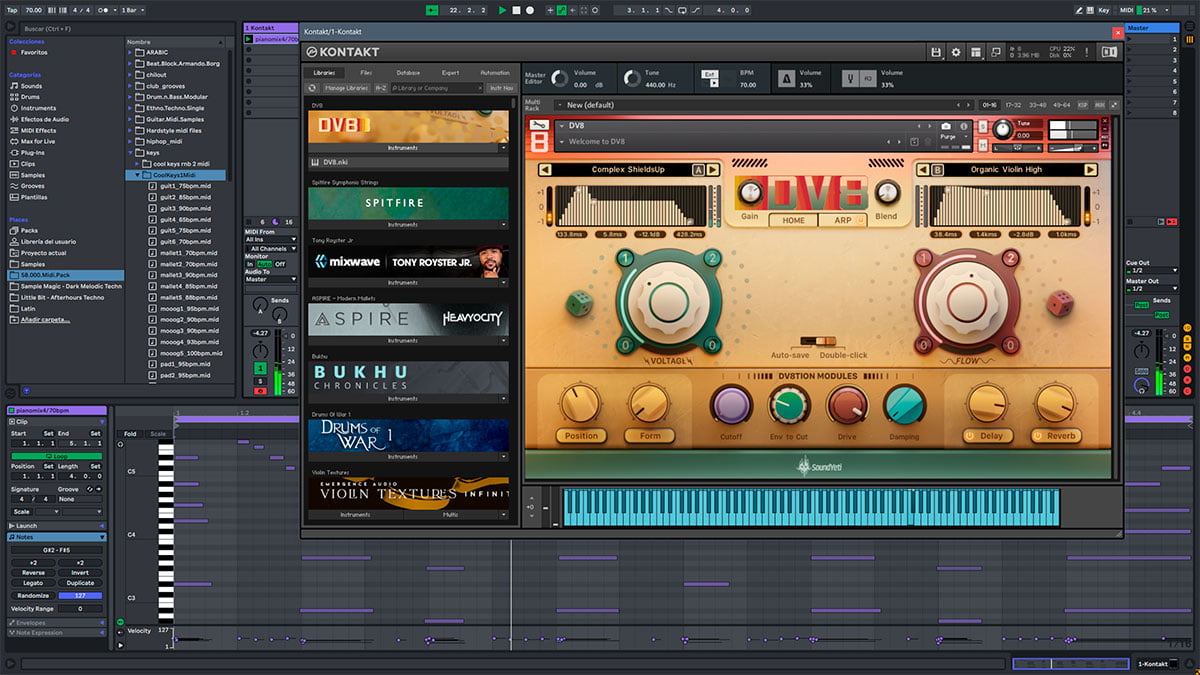Image resolution: width=1200 pixels, height=675 pixels.
Task: Click next preset arrow for Organic Violin High
Action: 1091,170
